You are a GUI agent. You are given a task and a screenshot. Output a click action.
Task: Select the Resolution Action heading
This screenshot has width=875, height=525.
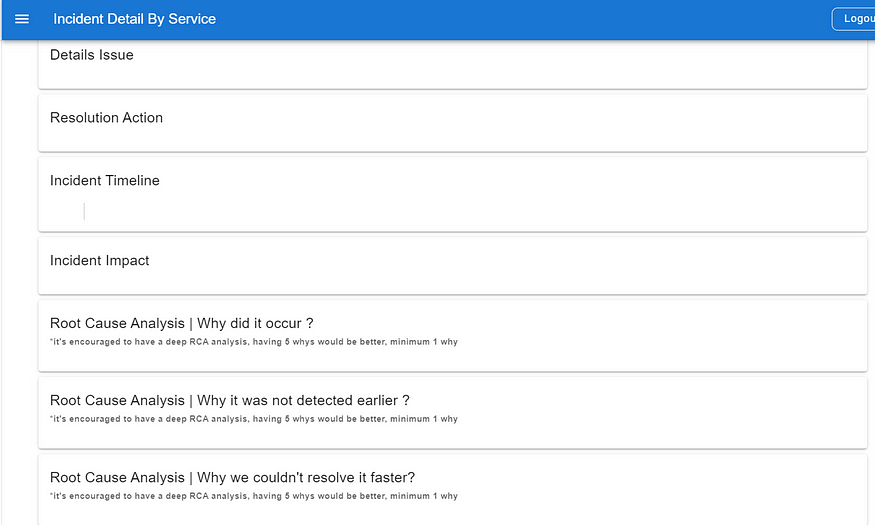[x=106, y=118]
